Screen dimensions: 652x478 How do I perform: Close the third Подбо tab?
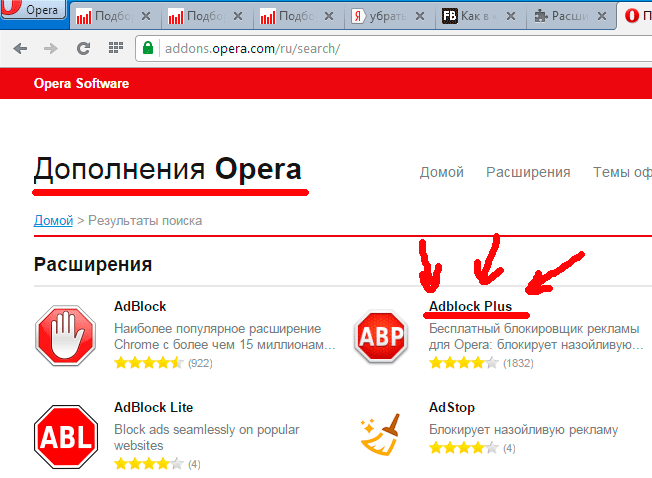329,16
